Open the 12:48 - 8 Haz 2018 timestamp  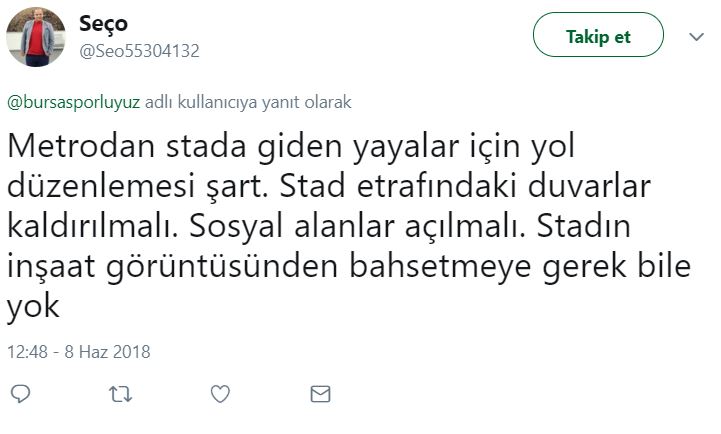pyautogui.click(x=79, y=352)
